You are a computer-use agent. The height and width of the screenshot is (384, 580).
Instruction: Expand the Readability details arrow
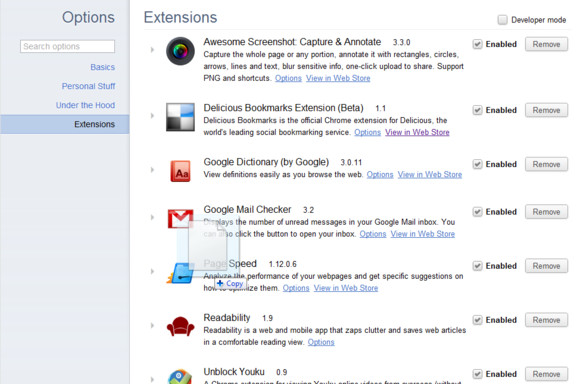(x=152, y=326)
